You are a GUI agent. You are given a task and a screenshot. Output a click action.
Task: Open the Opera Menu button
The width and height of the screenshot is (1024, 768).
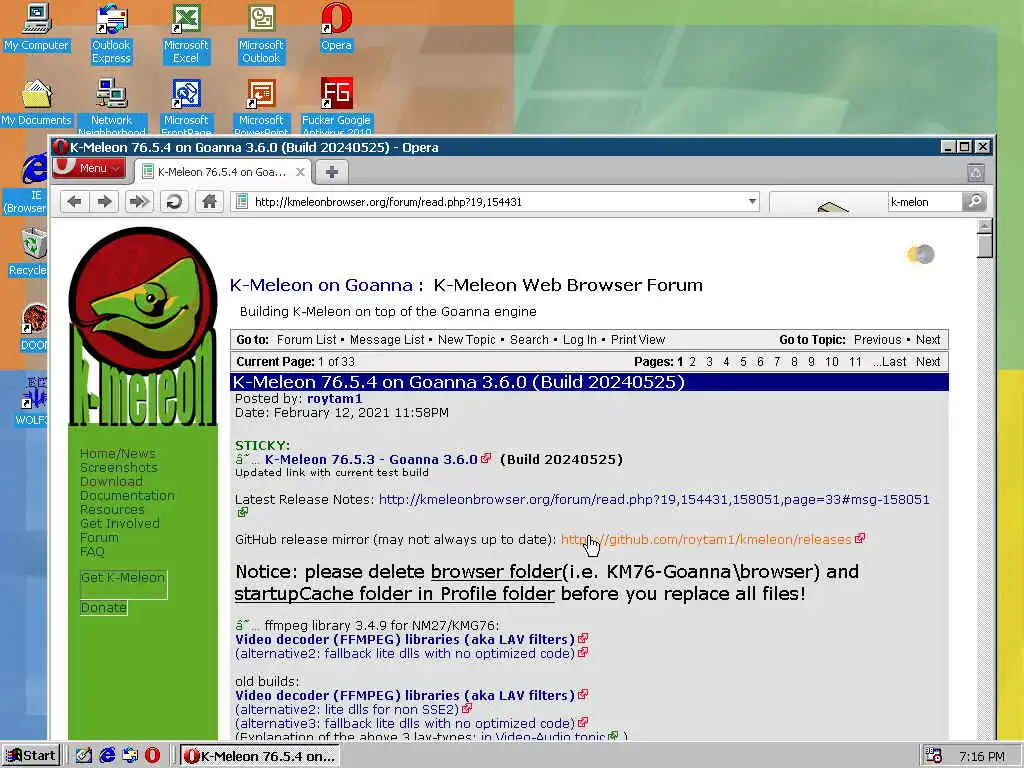89,168
